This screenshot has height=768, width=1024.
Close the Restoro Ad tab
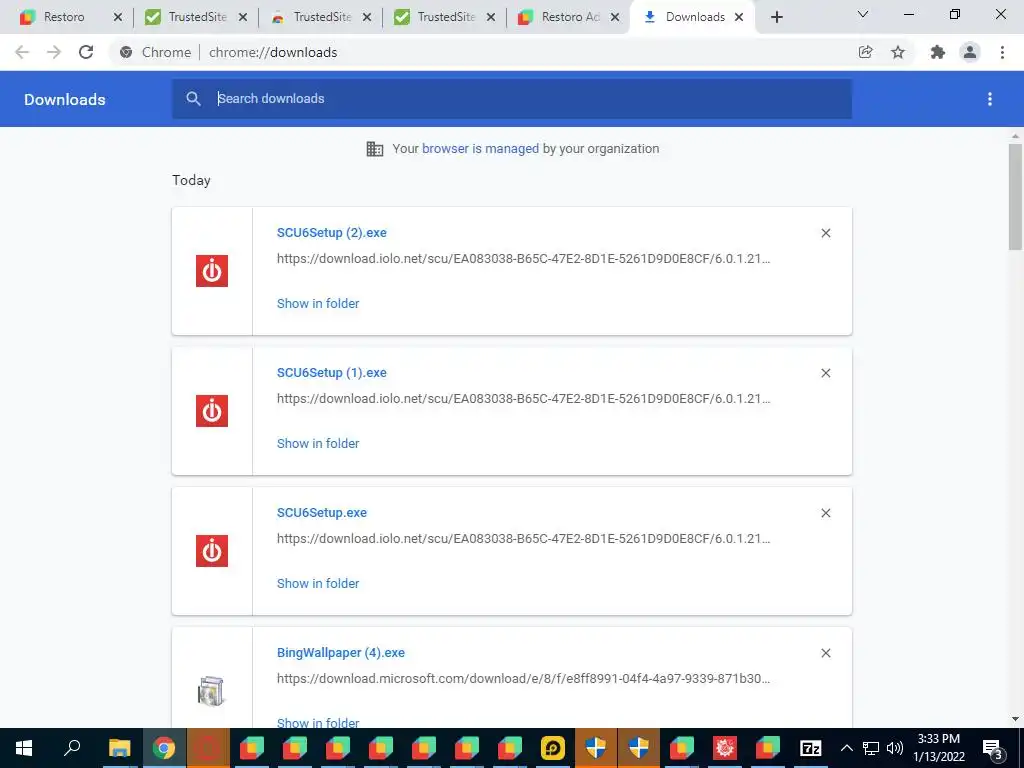615,18
